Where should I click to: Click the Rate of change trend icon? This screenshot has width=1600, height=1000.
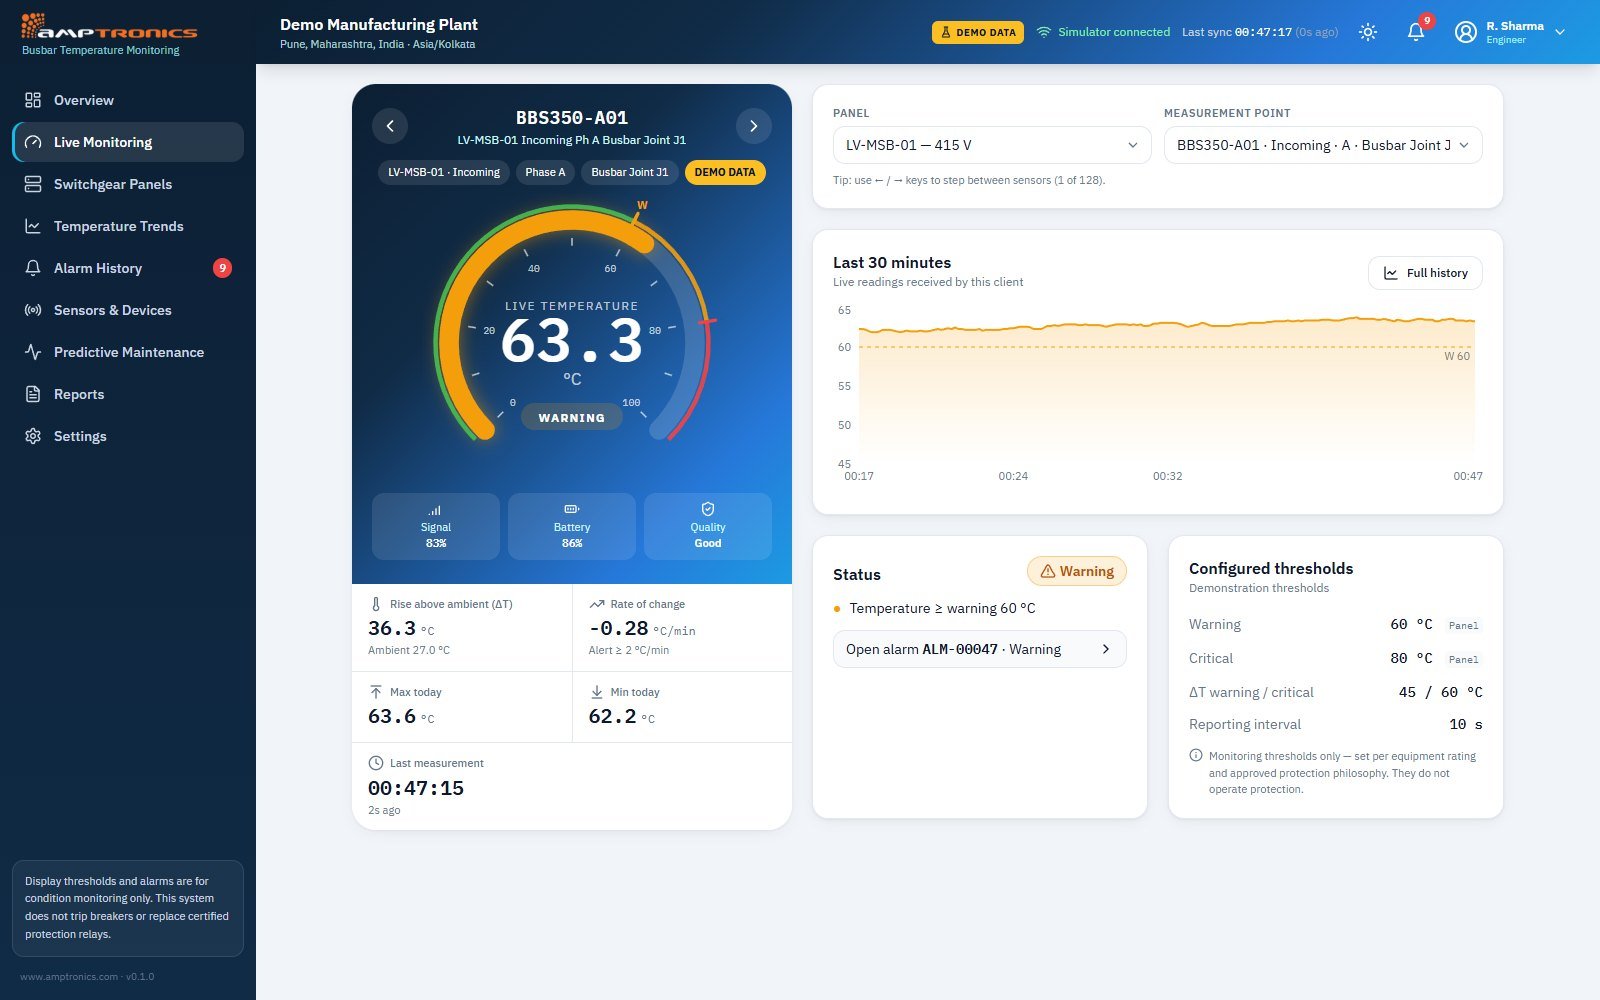pyautogui.click(x=597, y=604)
